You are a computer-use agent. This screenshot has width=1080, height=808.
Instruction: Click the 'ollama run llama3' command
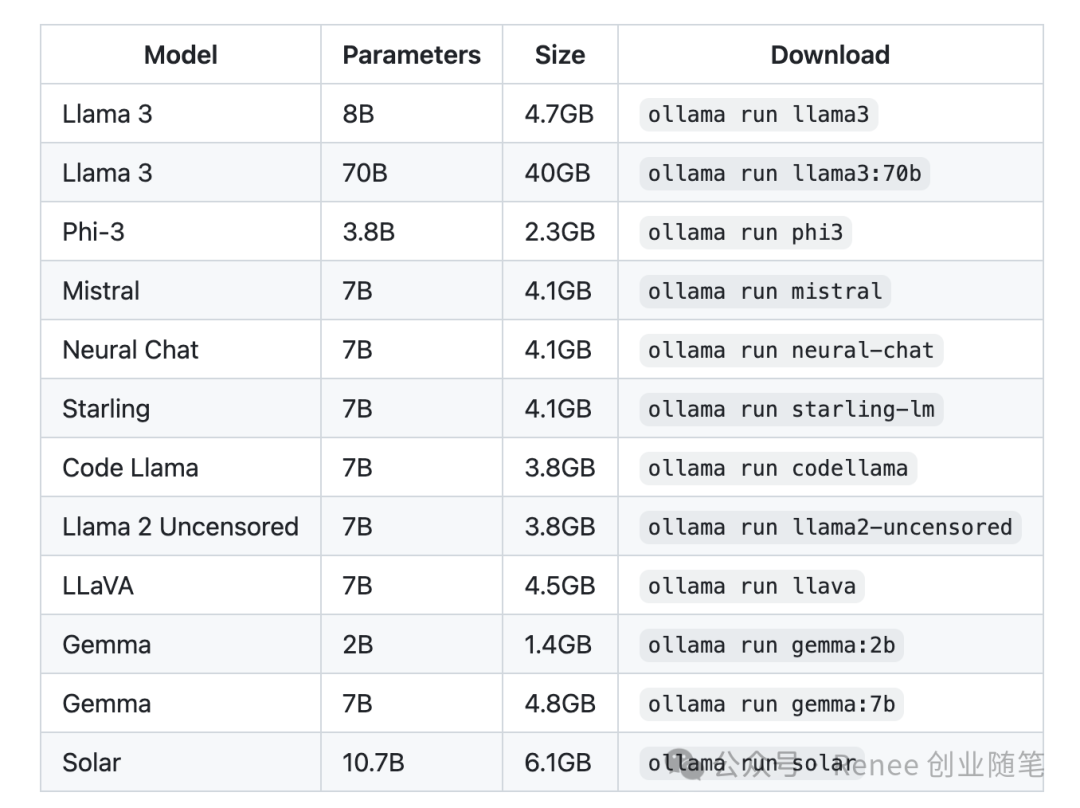(x=758, y=114)
